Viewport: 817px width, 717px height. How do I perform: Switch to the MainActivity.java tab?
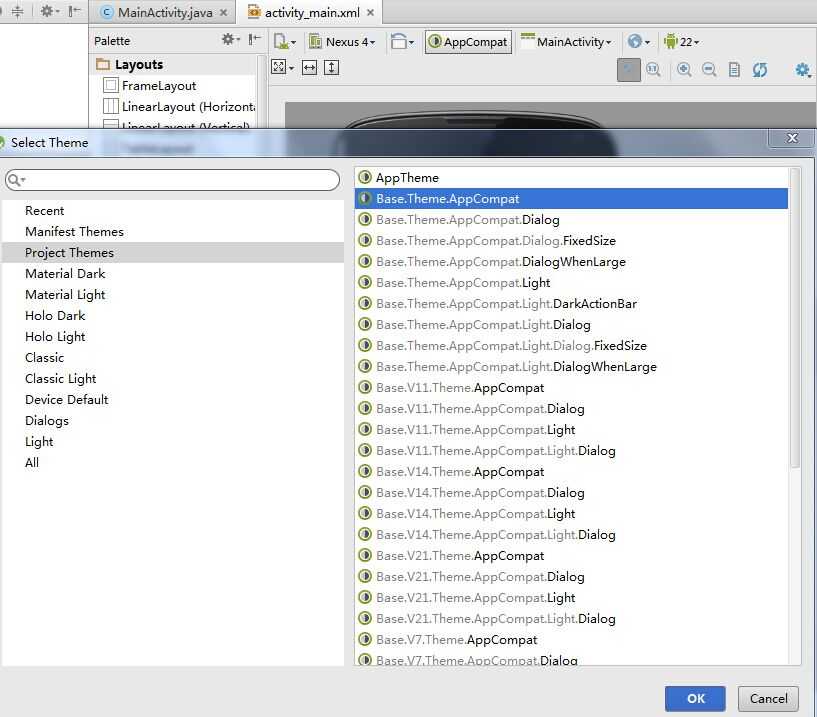point(164,13)
